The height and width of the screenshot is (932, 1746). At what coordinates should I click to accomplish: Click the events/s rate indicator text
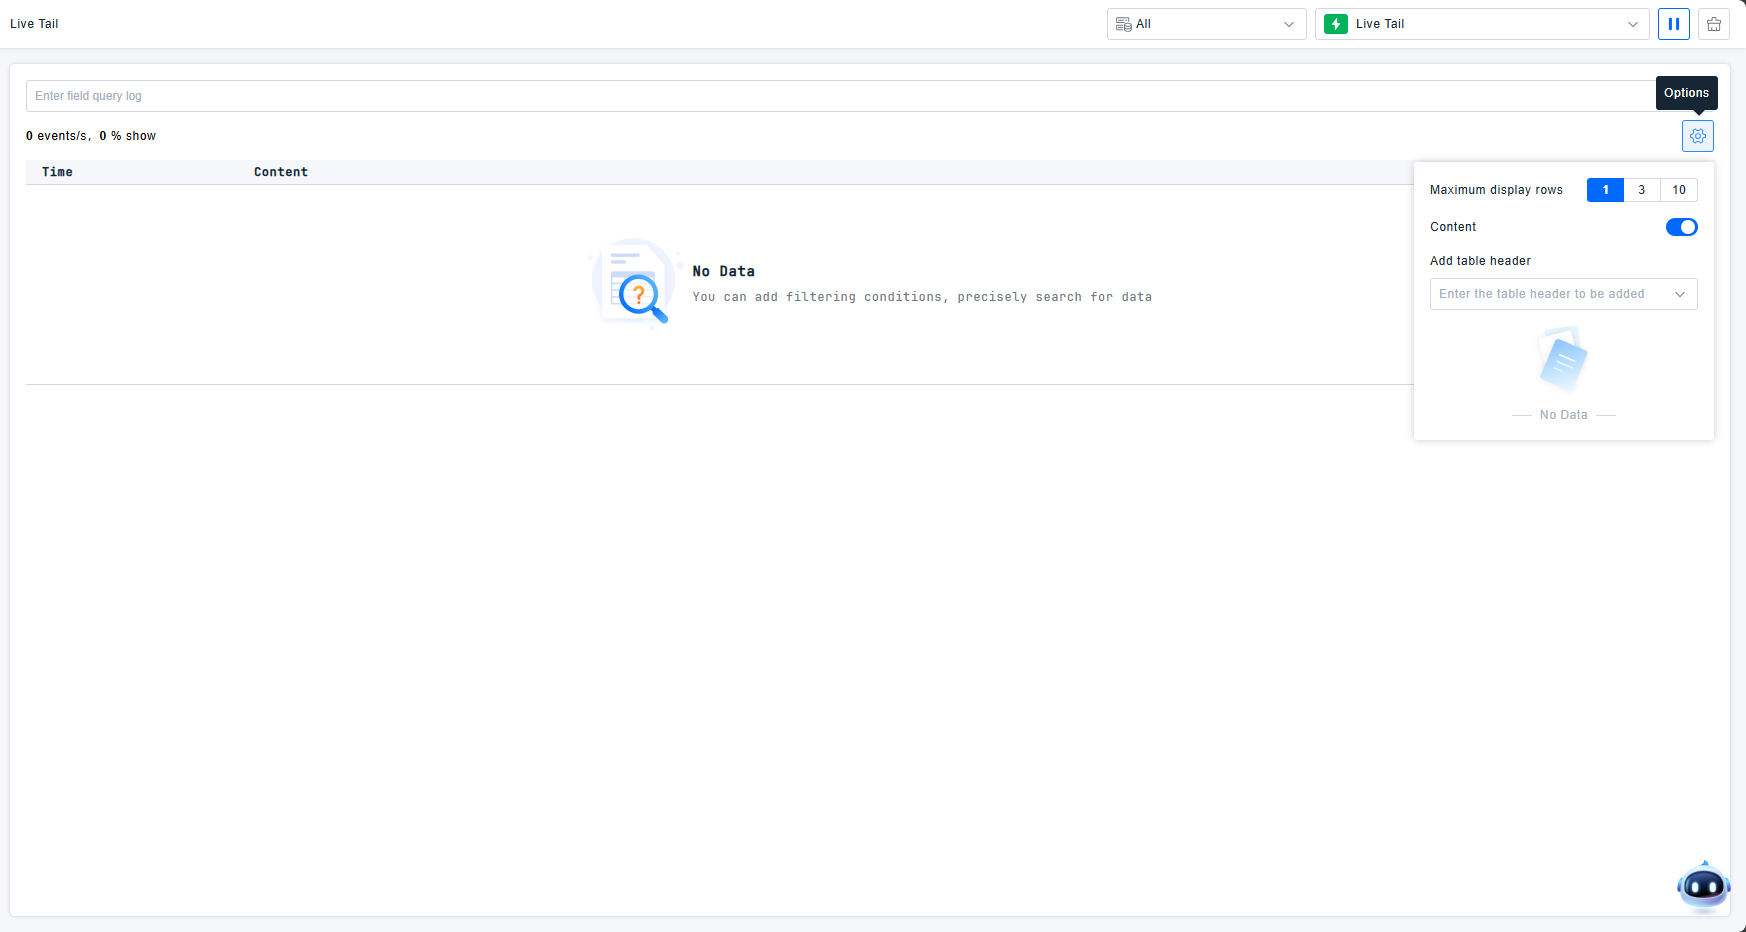click(x=58, y=136)
